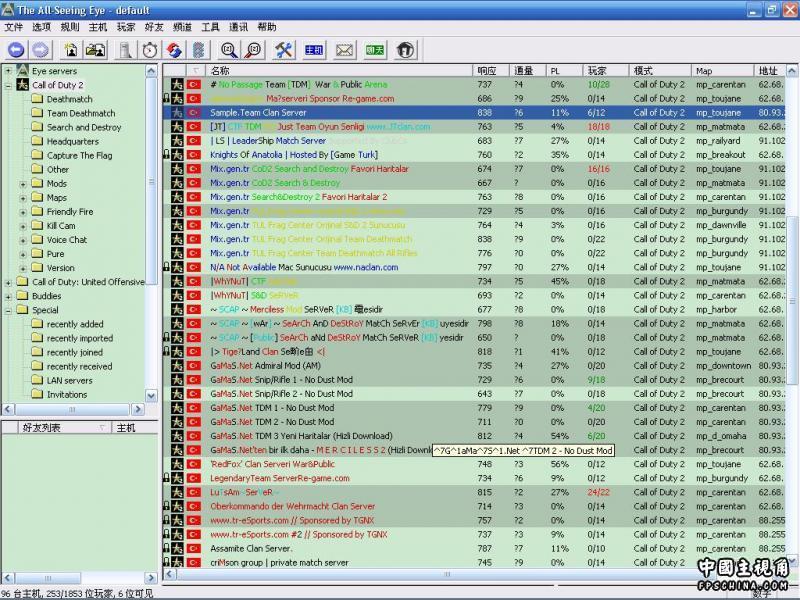Viewport: 800px width, 600px height.
Task: Click the red magnifier find icon
Action: 253,50
